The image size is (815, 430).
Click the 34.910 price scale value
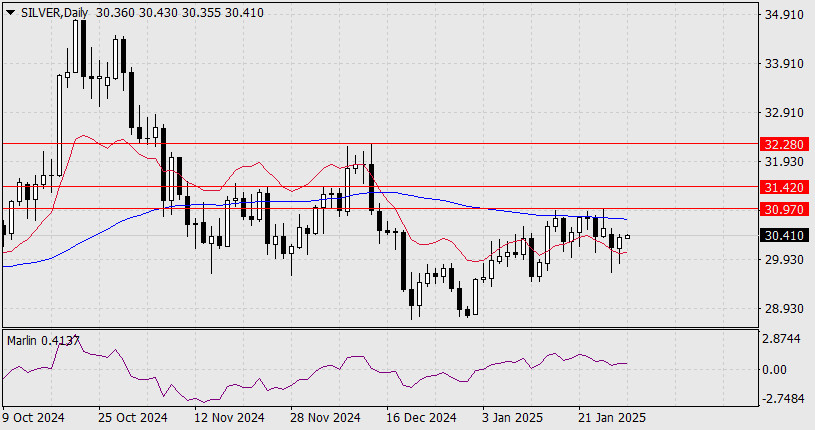[784, 15]
